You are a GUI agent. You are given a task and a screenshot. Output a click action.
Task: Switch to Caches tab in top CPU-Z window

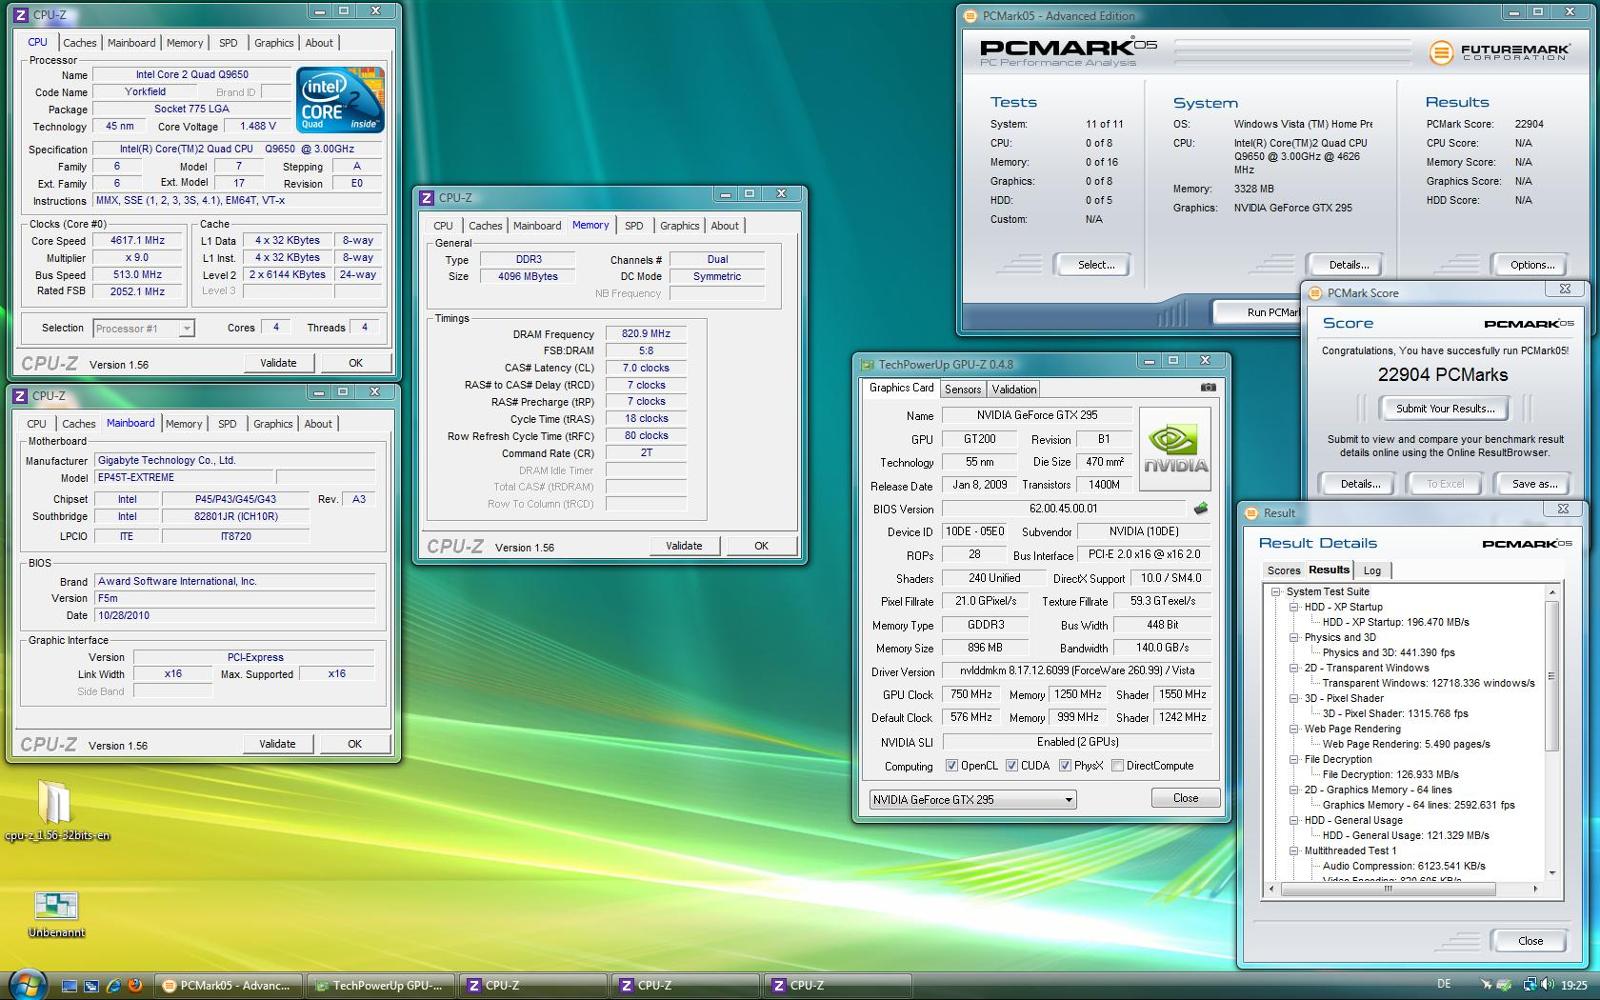point(79,43)
